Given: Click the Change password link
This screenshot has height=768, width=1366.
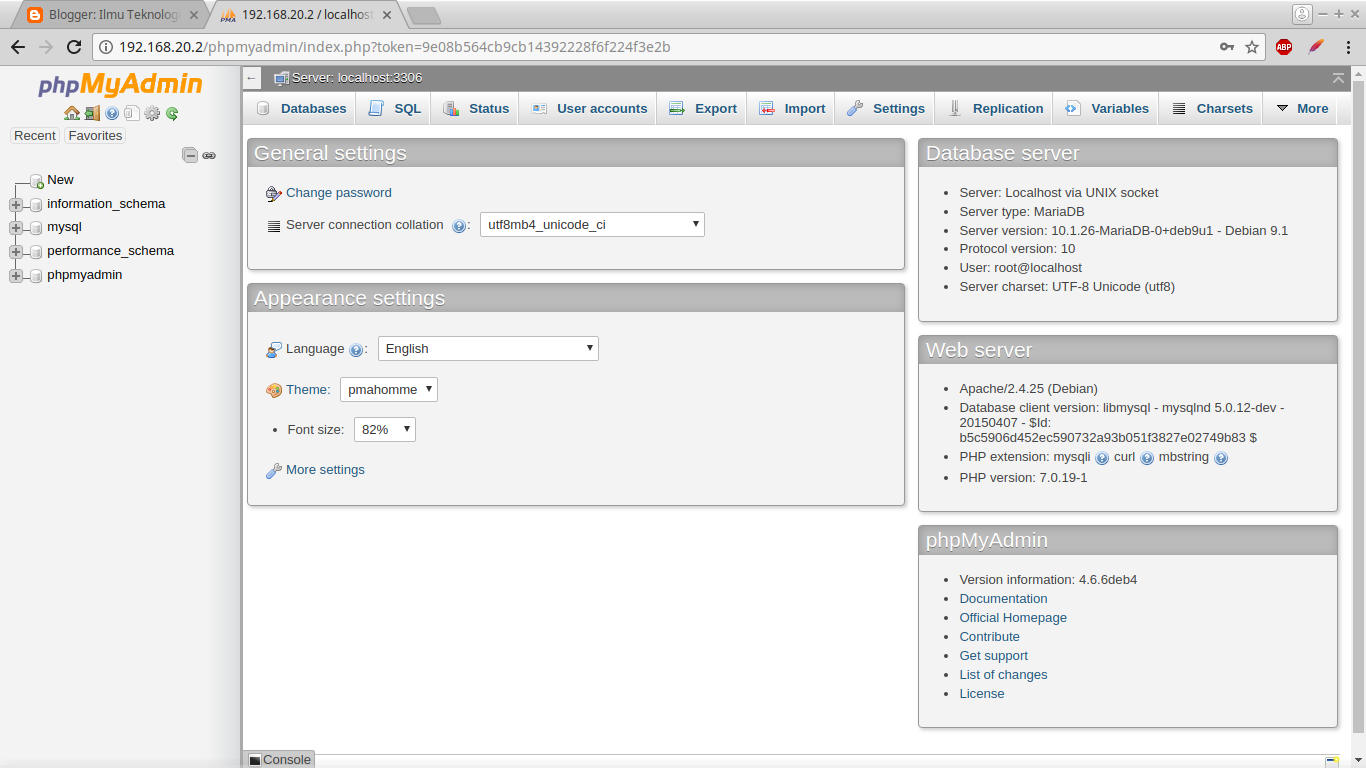Looking at the screenshot, I should [x=339, y=193].
